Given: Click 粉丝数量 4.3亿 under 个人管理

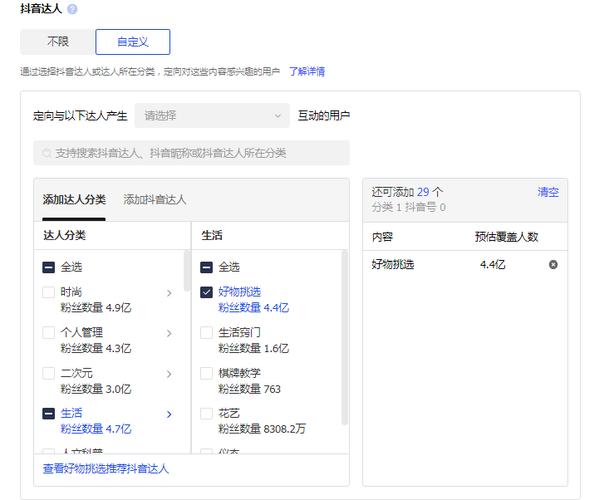Looking at the screenshot, I should pyautogui.click(x=96, y=348).
